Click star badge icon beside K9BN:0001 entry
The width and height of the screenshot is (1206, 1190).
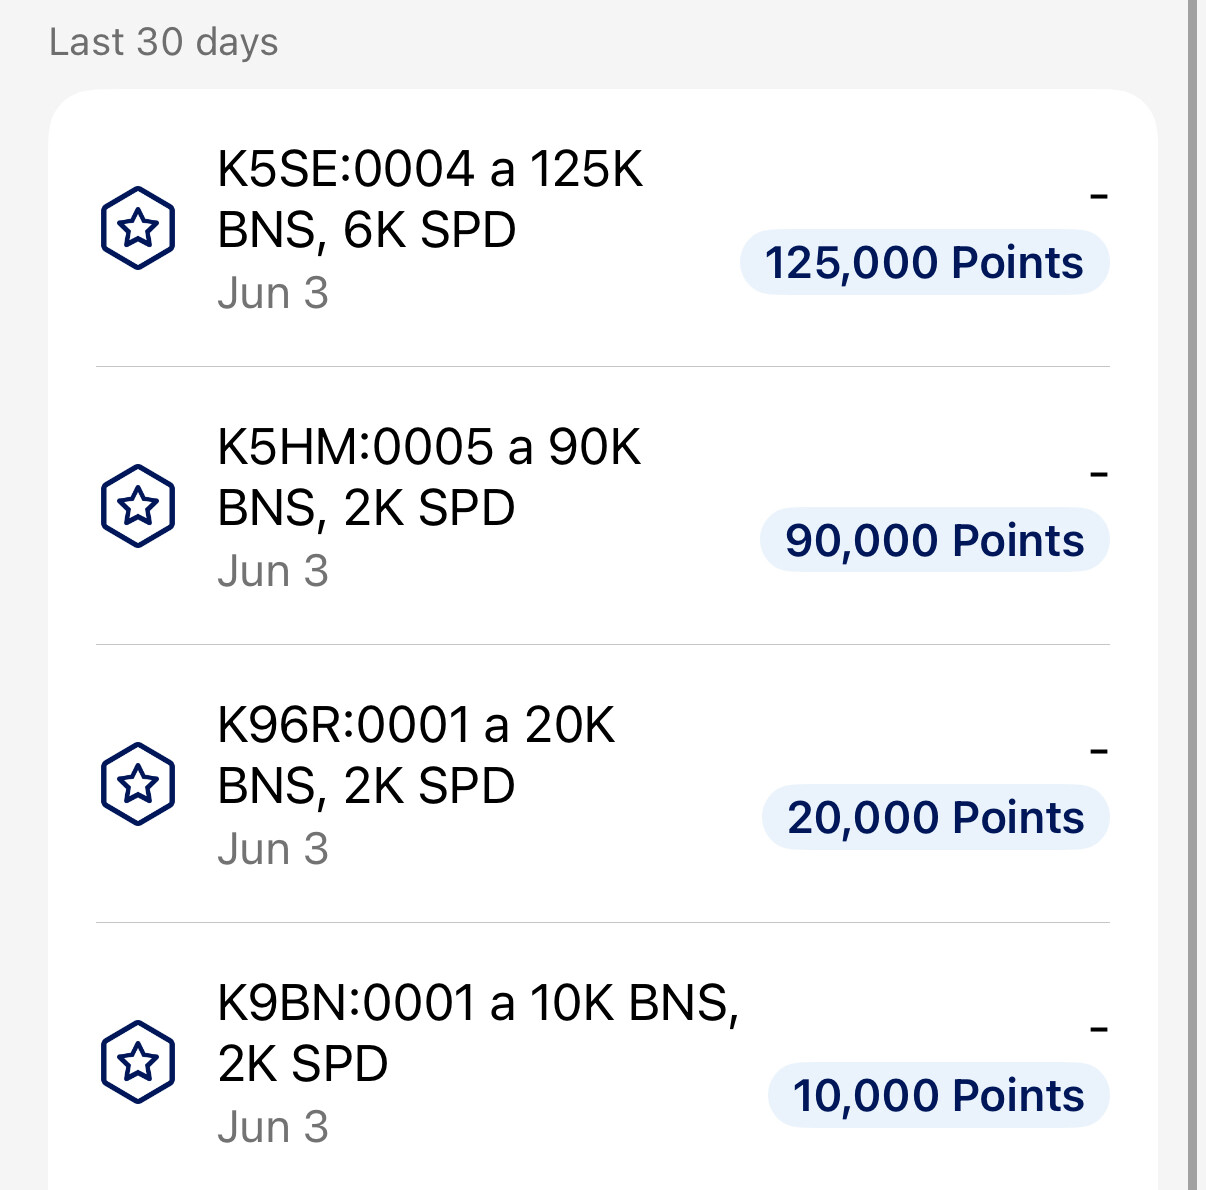point(138,1062)
